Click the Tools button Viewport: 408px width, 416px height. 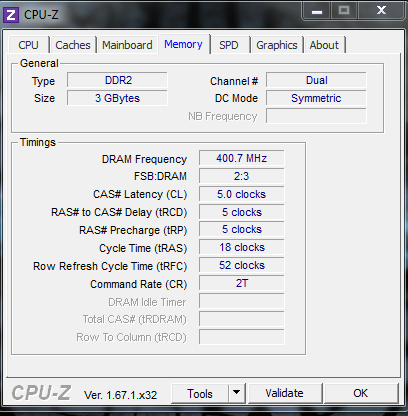(200, 394)
